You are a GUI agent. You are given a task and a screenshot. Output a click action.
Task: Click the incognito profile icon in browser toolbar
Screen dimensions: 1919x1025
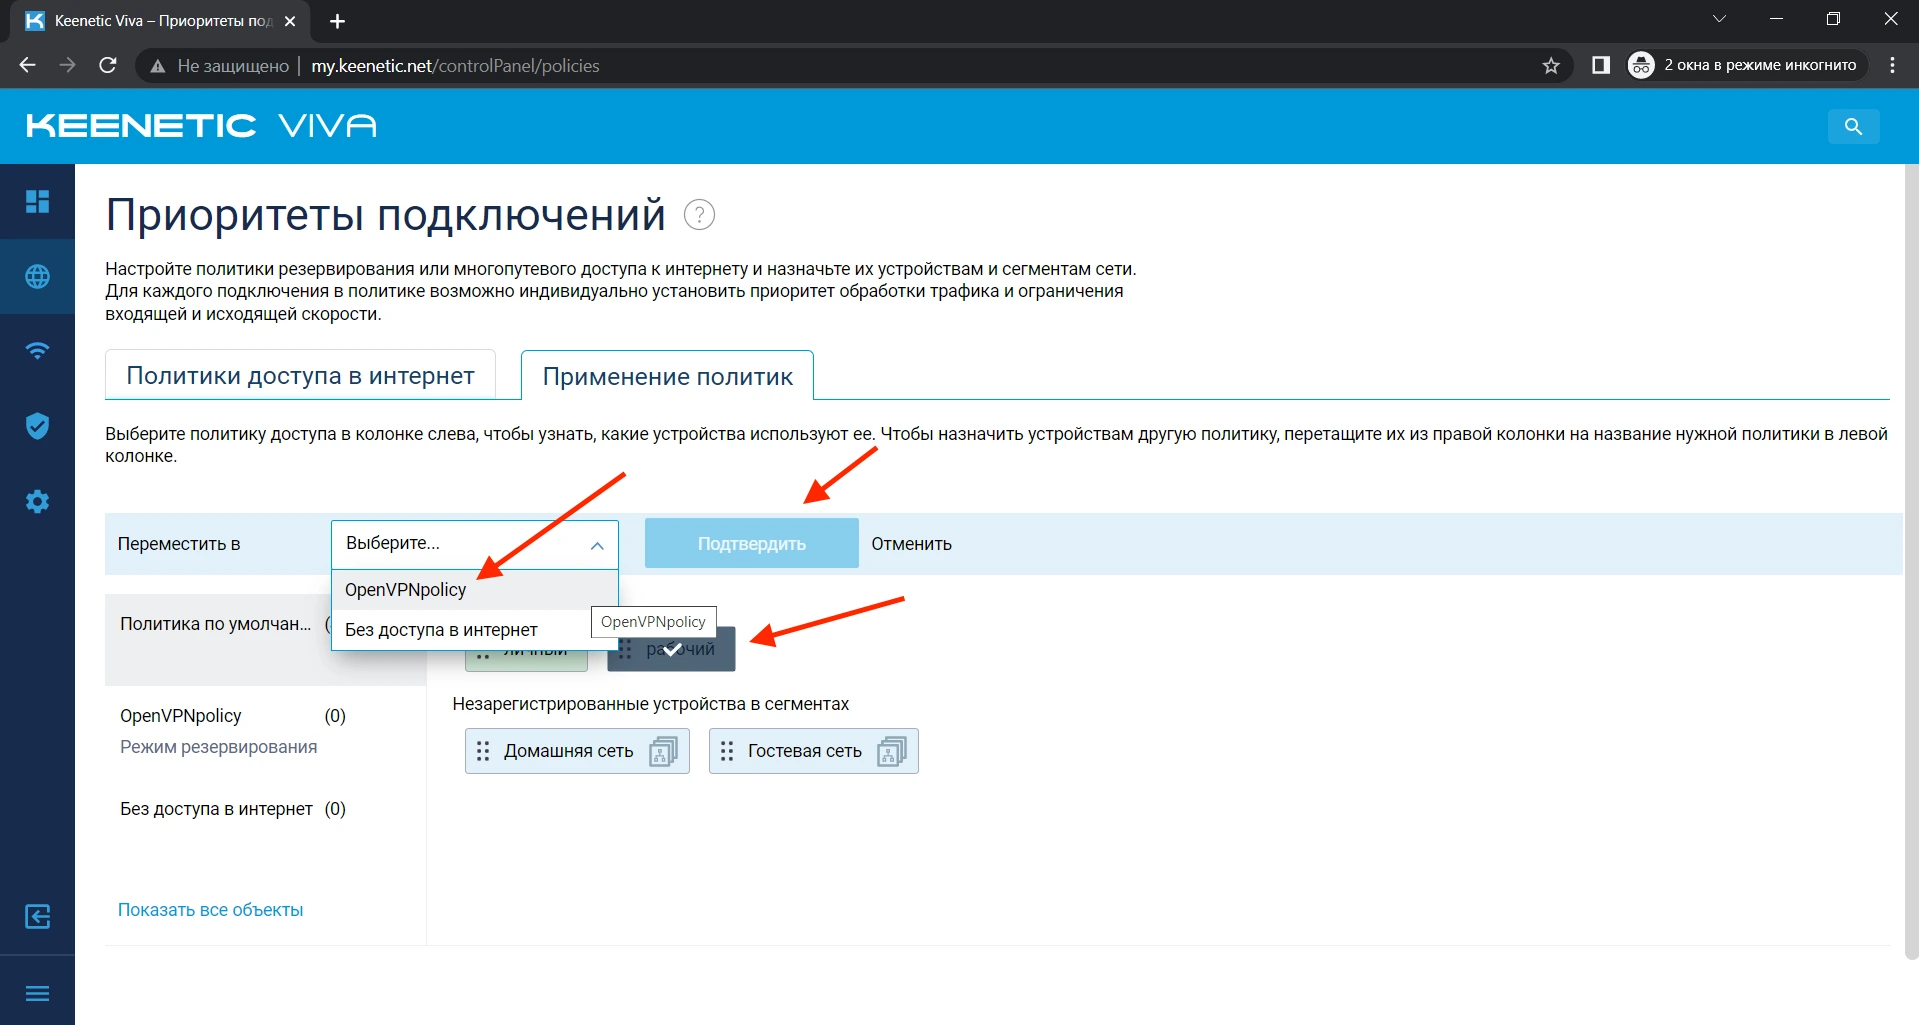point(1641,64)
